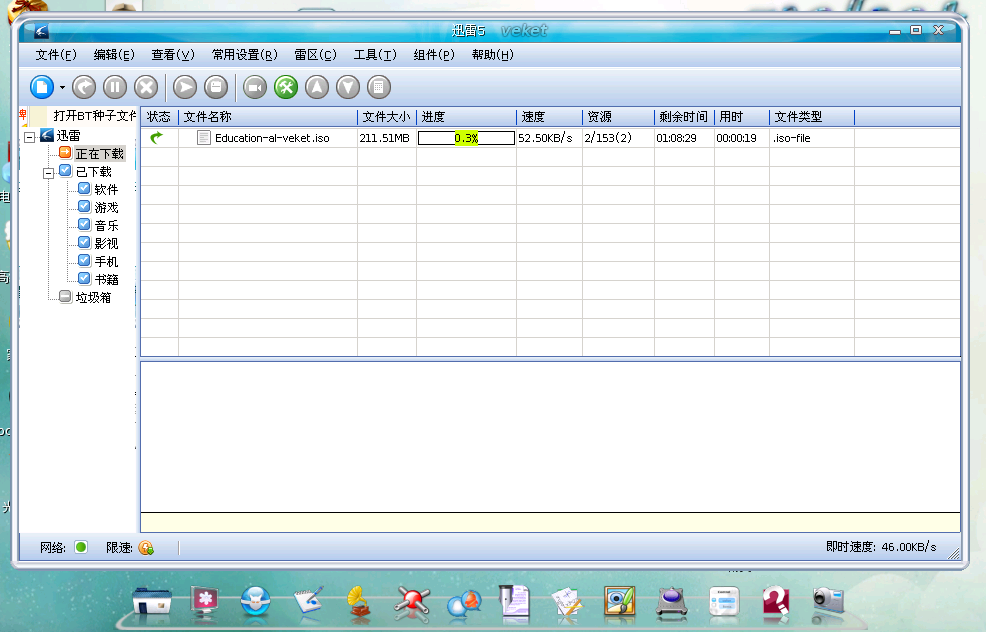Open the monitor with flower icon in the dock

(x=205, y=602)
